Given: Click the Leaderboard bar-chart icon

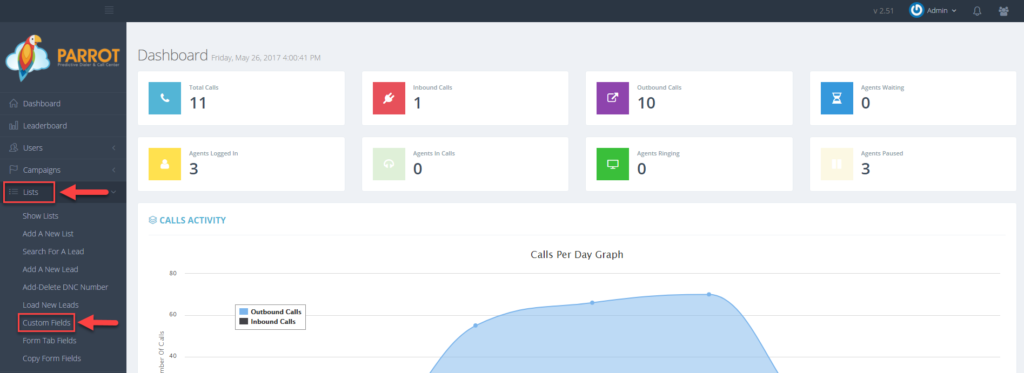Looking at the screenshot, I should pos(14,125).
